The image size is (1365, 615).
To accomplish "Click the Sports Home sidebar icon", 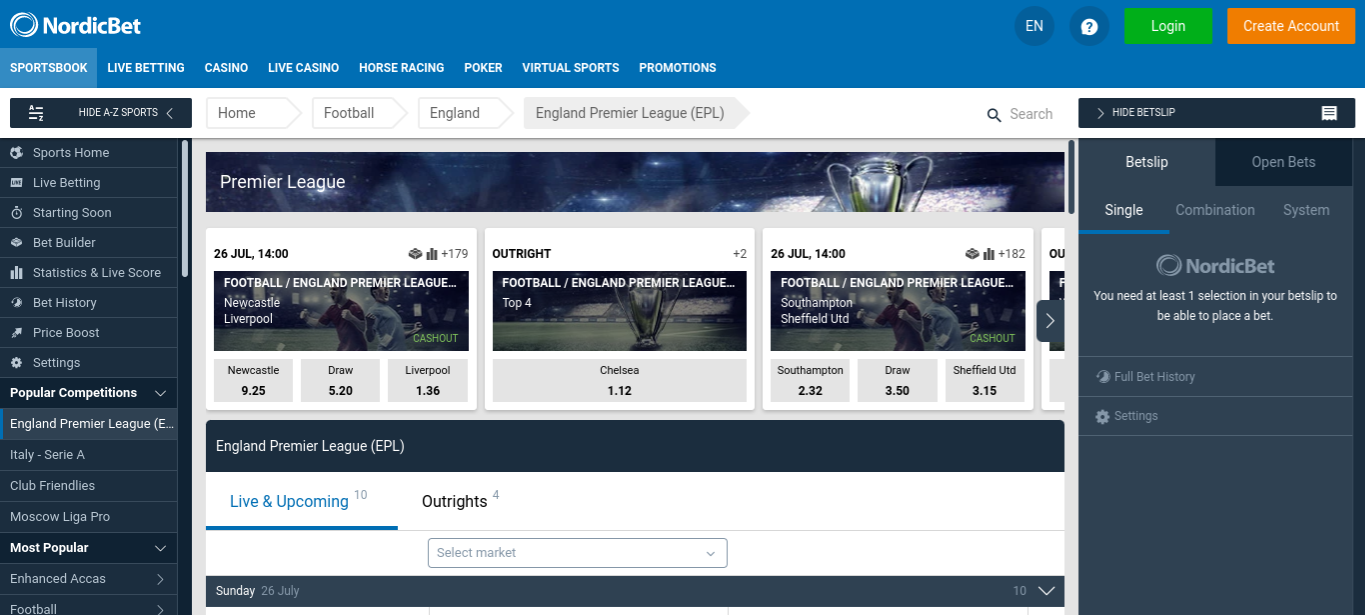I will tap(16, 152).
